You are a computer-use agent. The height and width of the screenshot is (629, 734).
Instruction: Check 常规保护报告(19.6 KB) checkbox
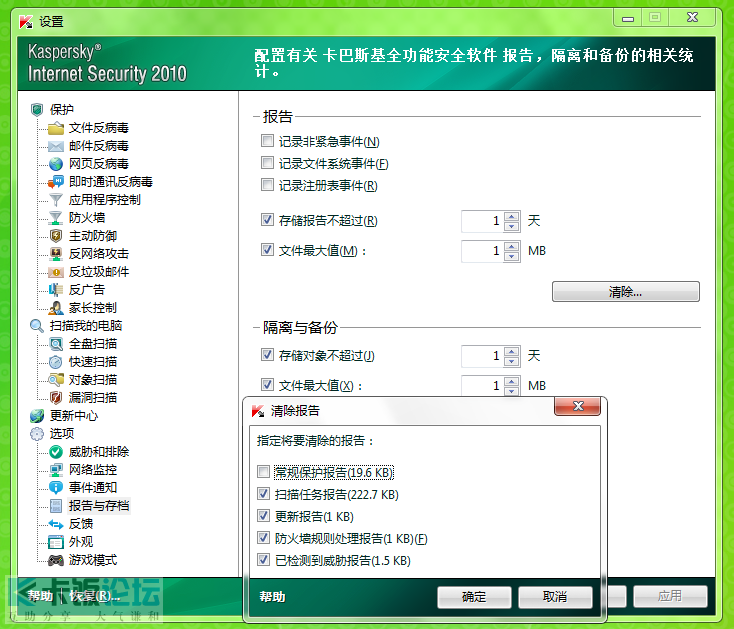tap(264, 471)
